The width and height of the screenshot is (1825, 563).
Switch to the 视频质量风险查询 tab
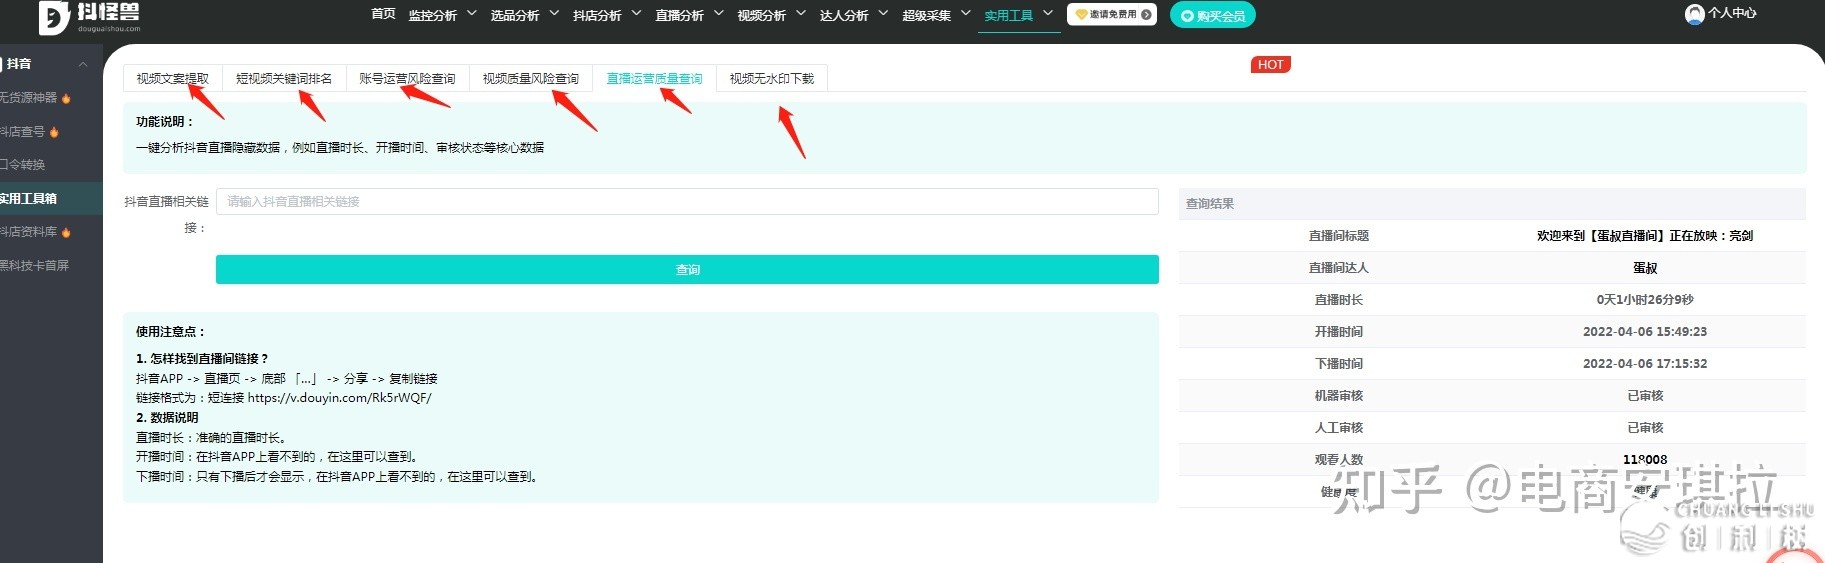pyautogui.click(x=531, y=79)
